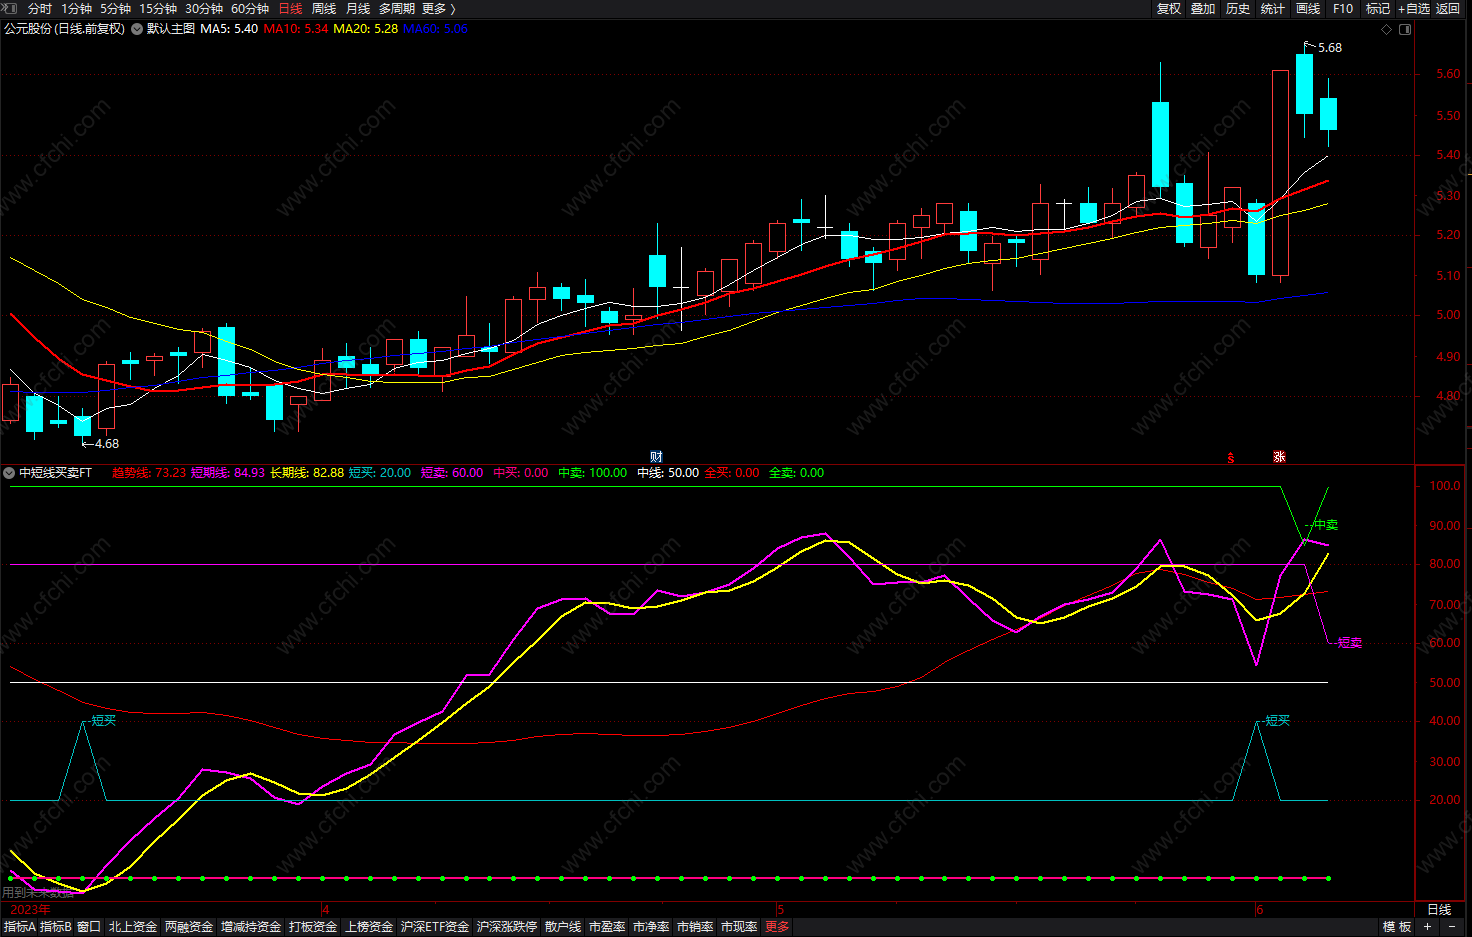Screen dimensions: 1472x937
Task: Select the 日线 period
Action: 290,8
